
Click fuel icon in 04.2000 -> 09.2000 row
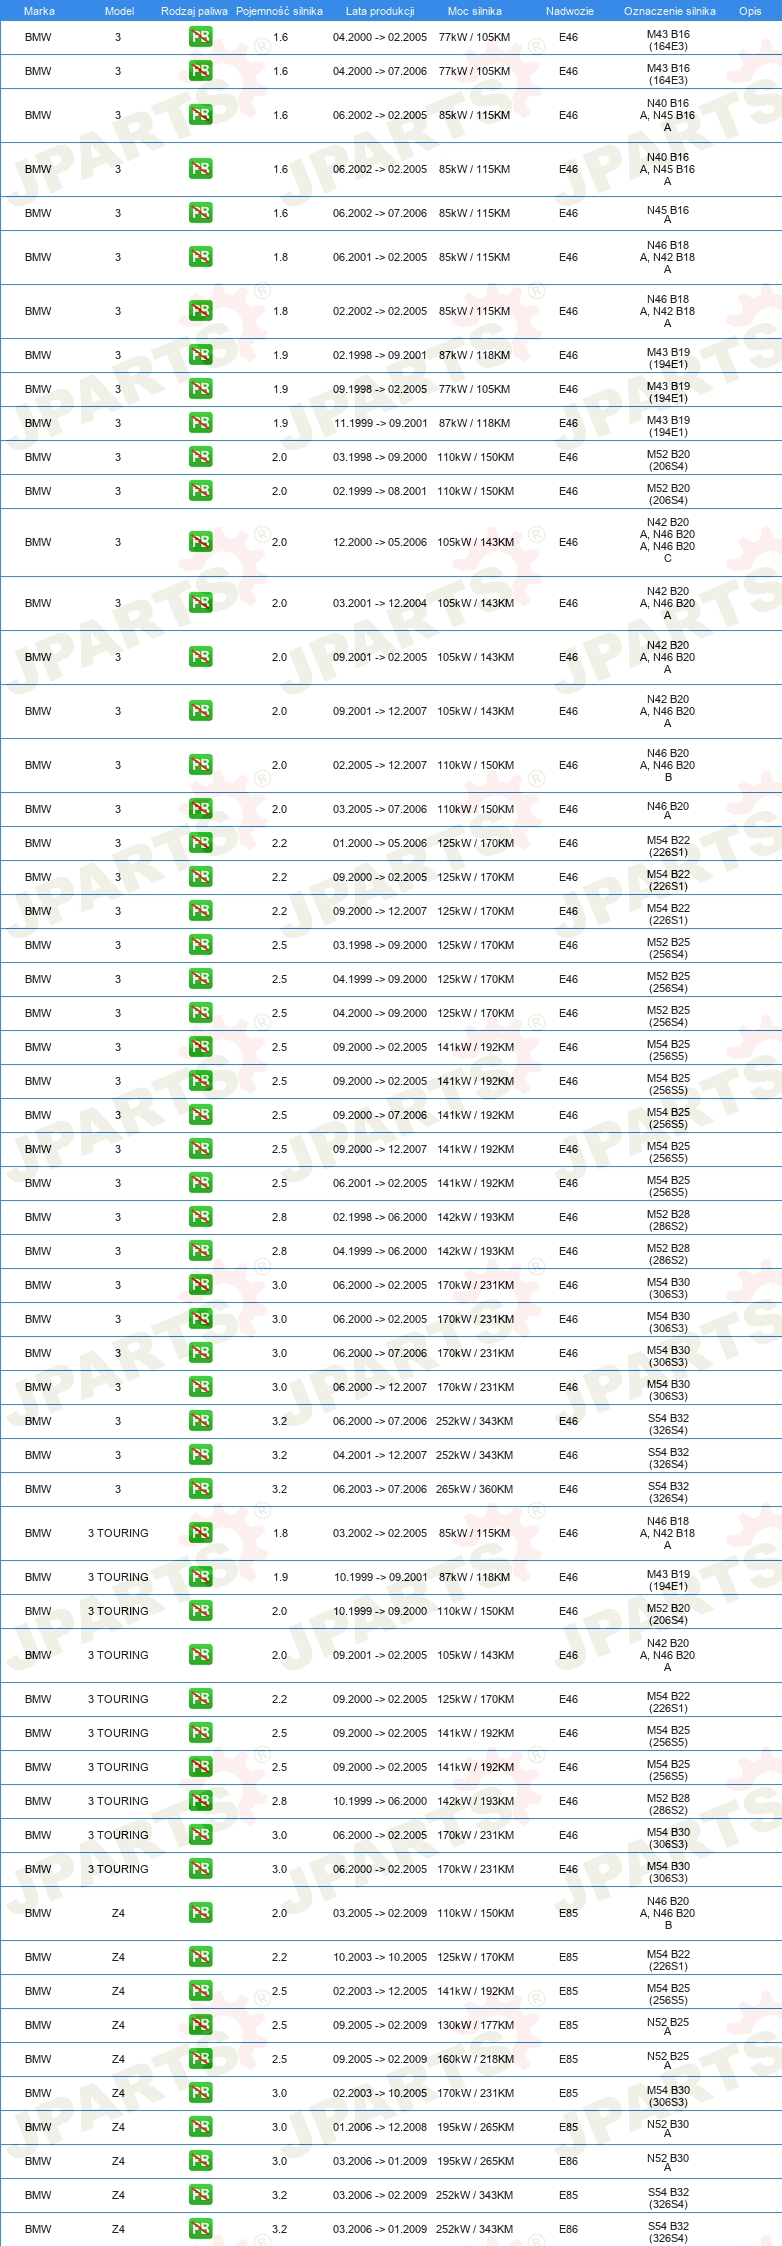click(200, 1013)
